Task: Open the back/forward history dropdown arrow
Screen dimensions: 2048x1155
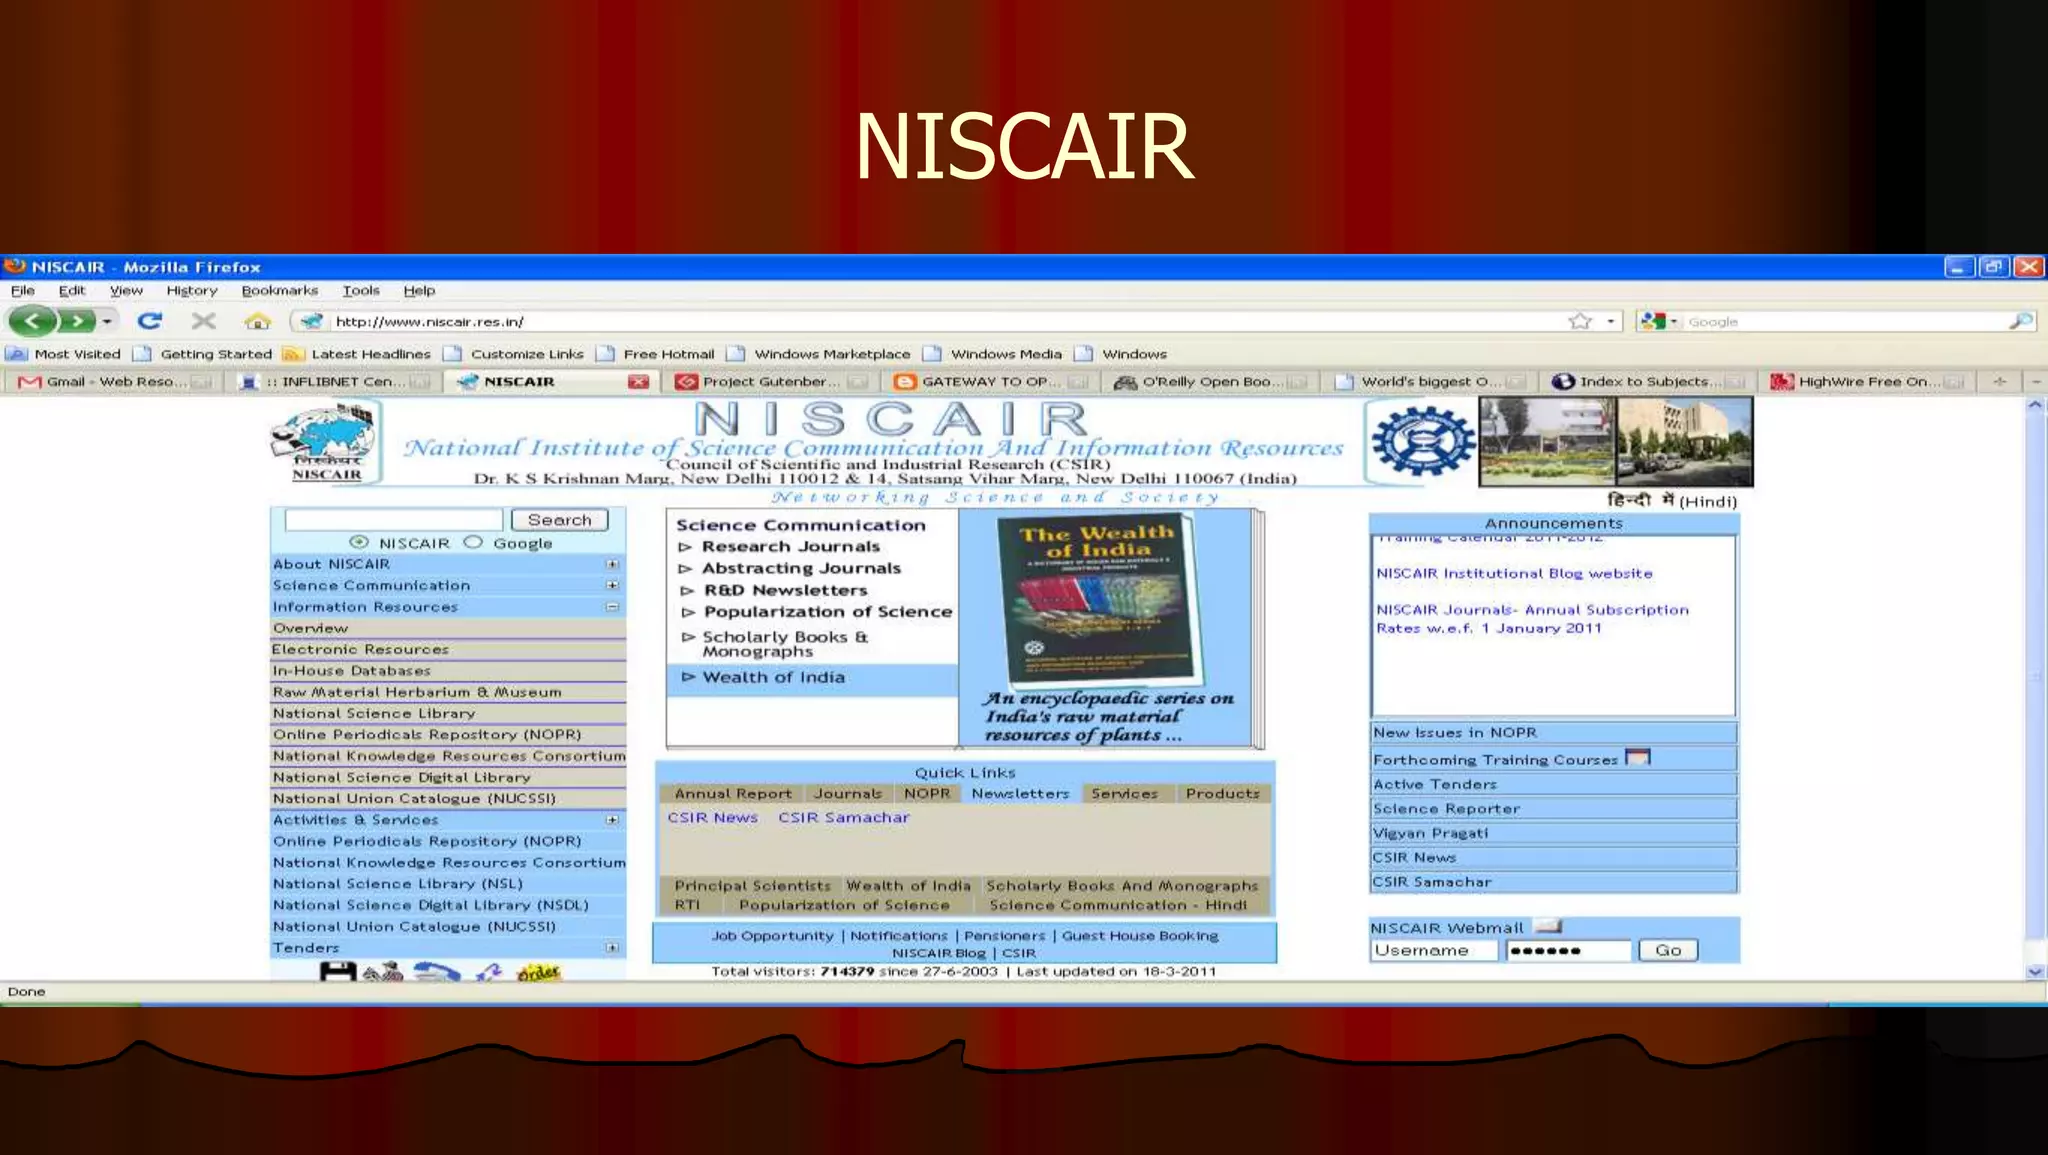Action: tap(107, 321)
